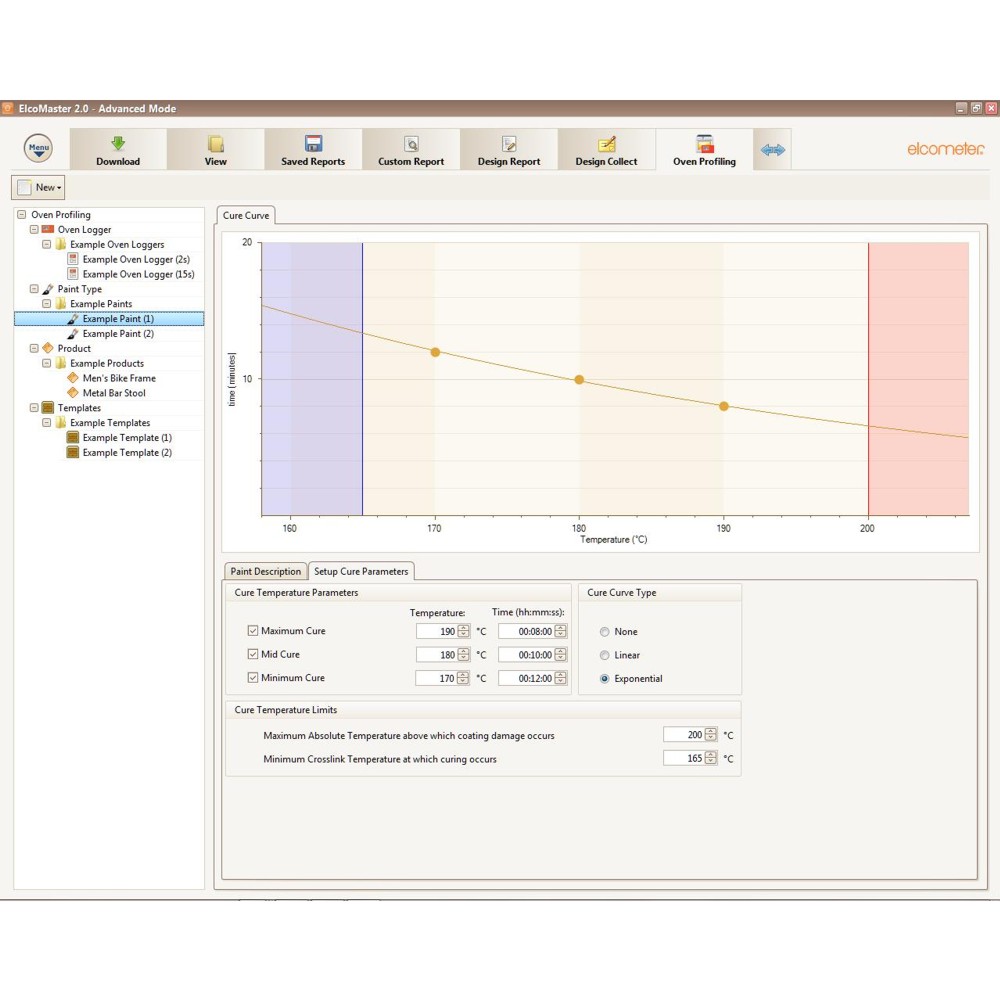Select Example Oven Logger (2s) icon
The image size is (1000, 1000).
pos(73,259)
